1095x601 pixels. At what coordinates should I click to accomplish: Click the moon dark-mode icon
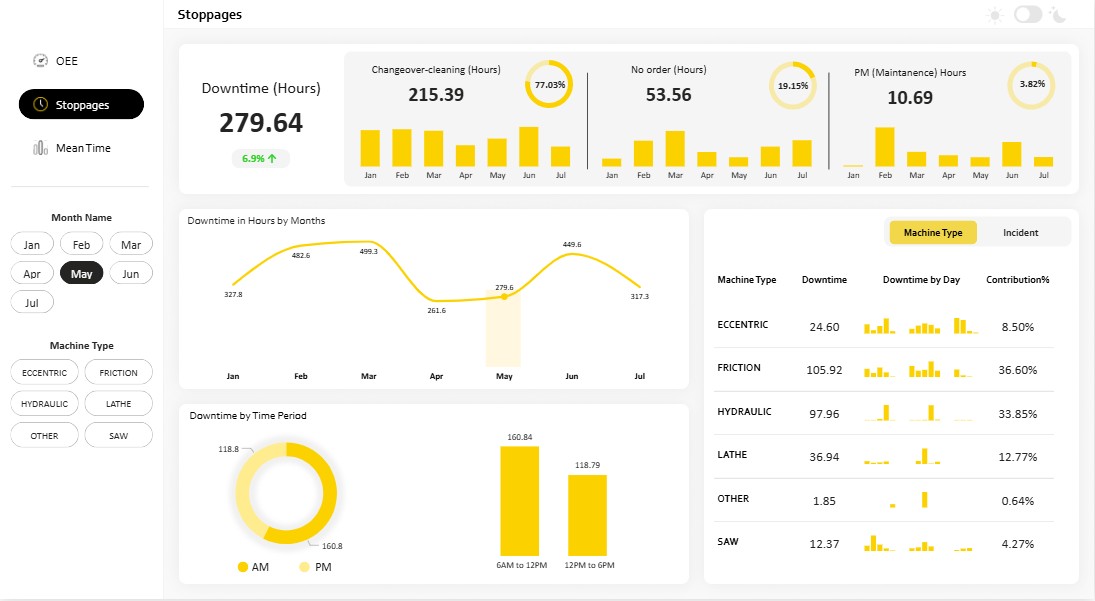(1058, 15)
